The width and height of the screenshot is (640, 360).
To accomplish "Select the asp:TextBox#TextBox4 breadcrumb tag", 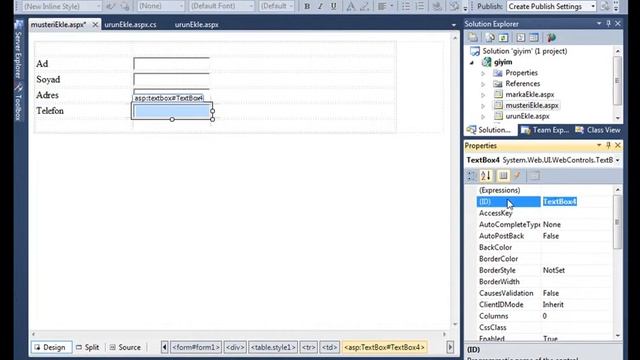I will click(x=384, y=347).
